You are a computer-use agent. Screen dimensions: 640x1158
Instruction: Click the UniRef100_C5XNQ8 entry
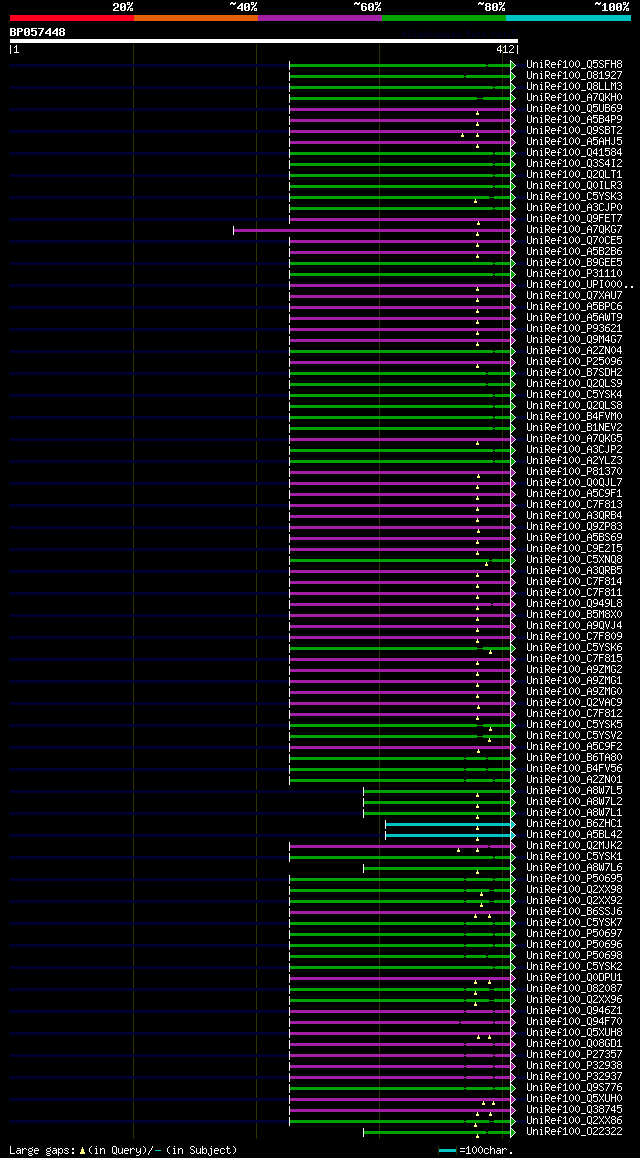(x=574, y=560)
